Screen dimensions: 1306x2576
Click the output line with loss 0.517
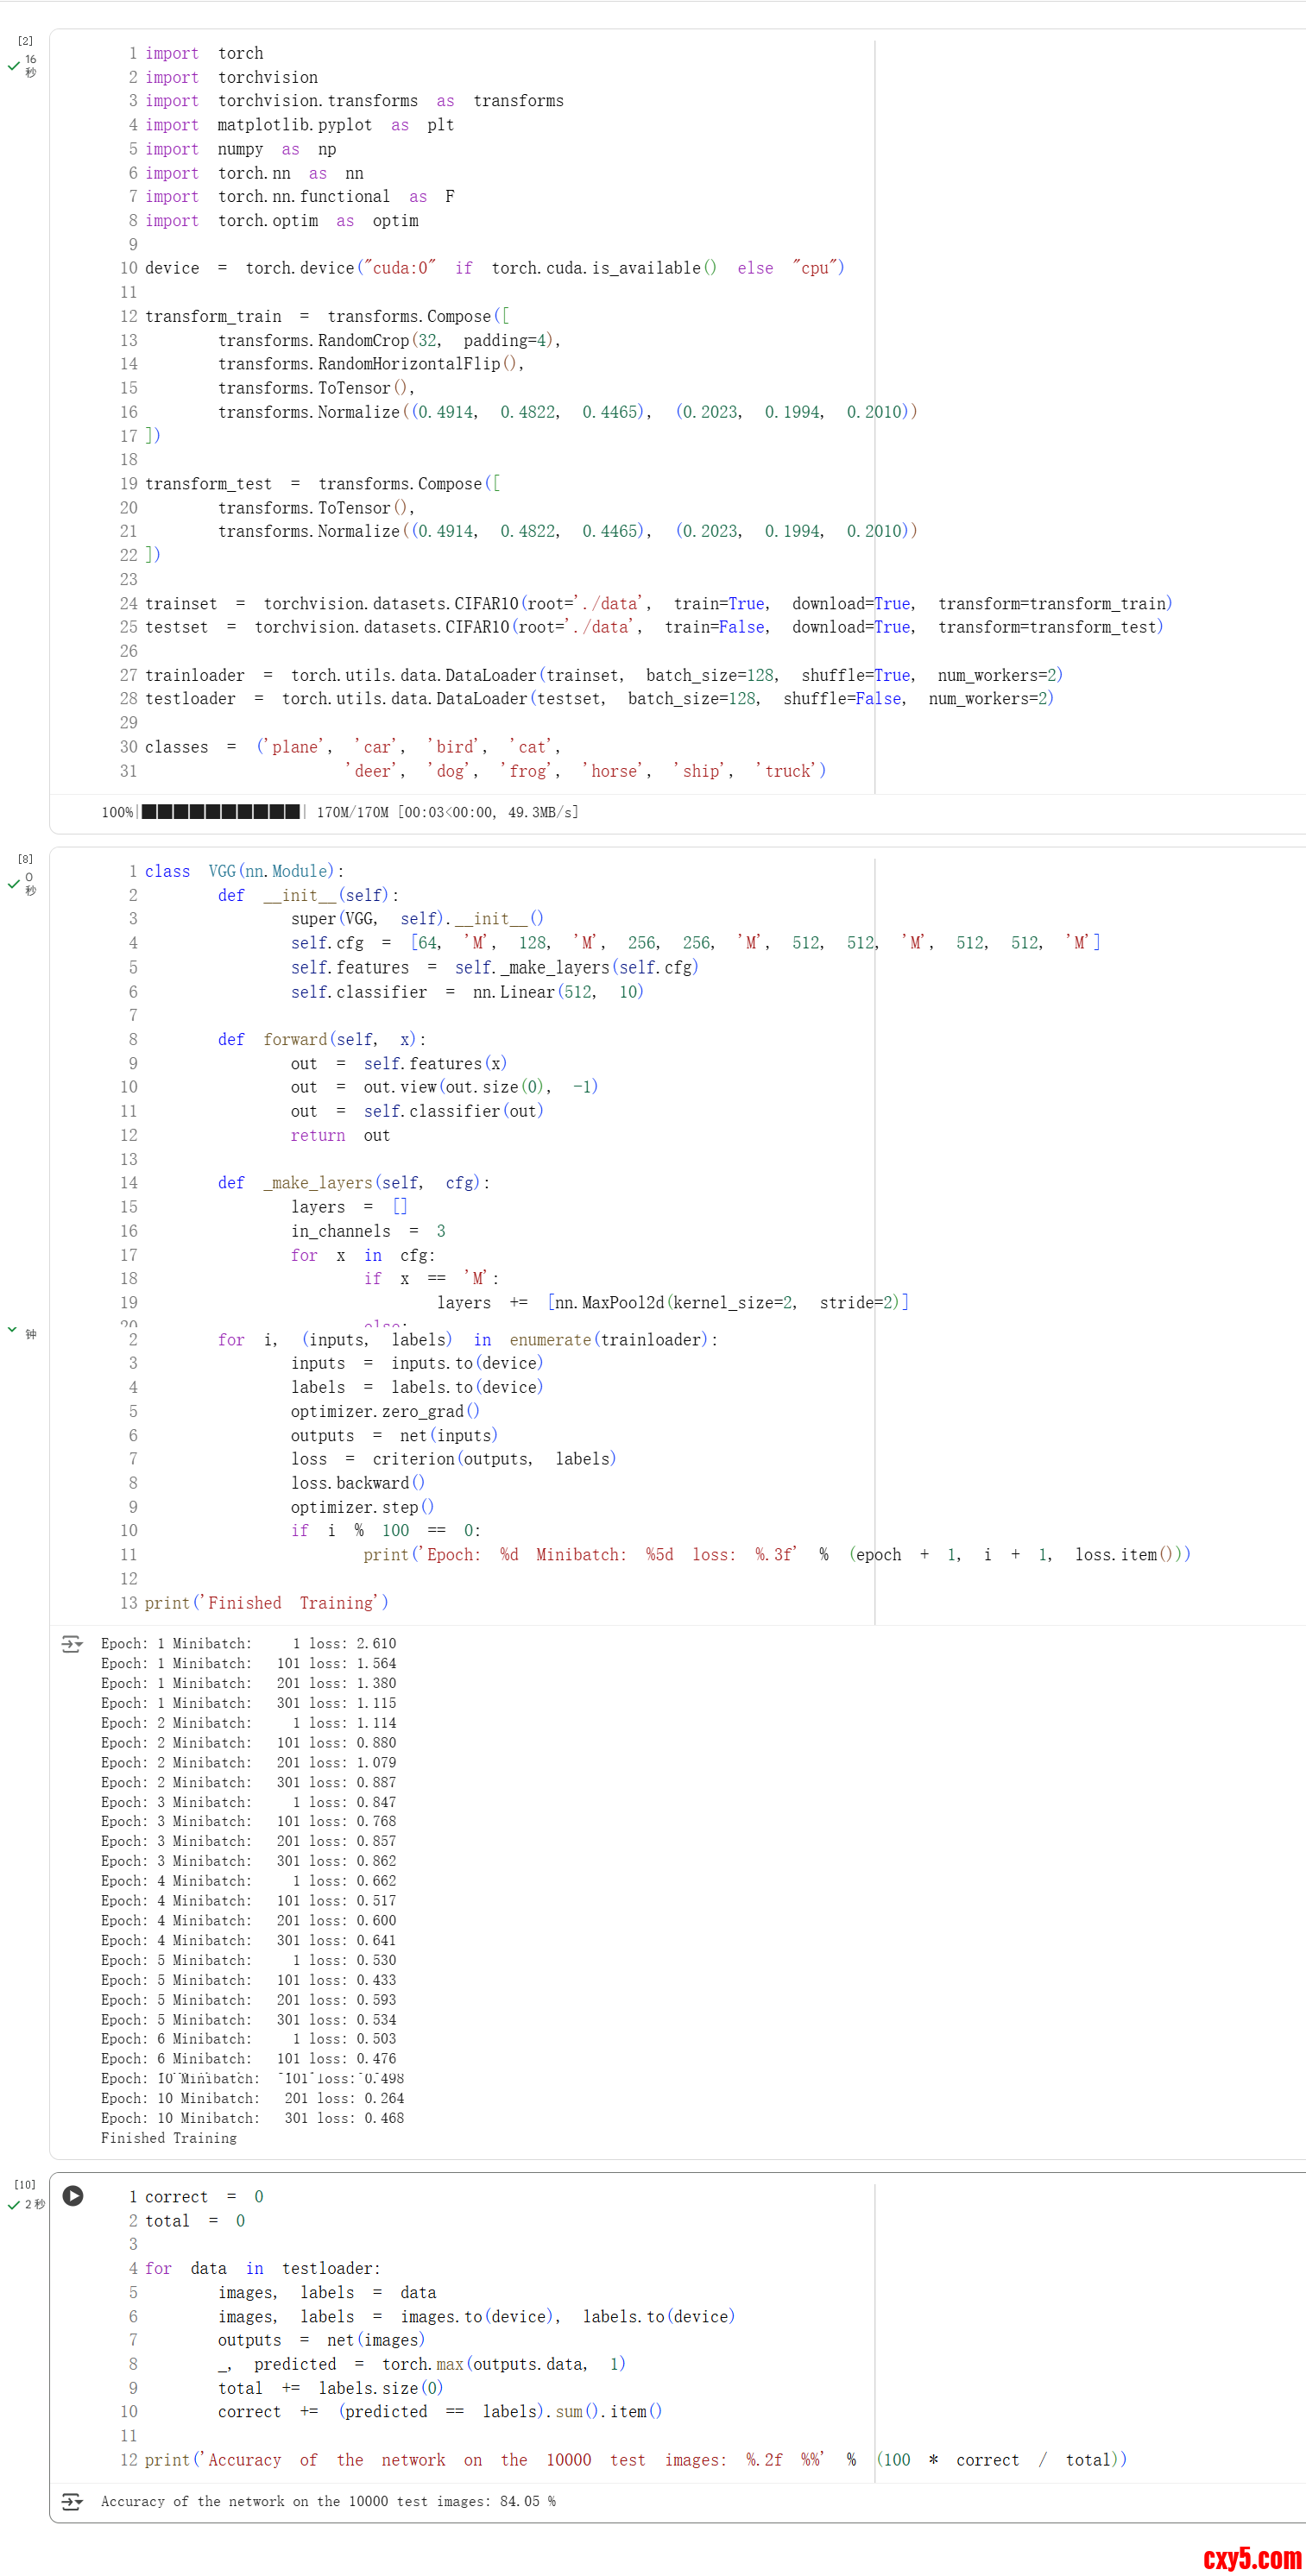coord(249,1900)
